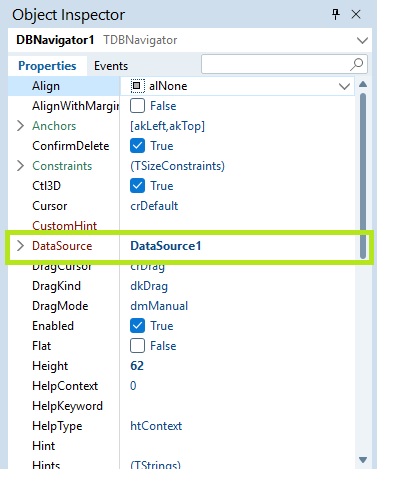Select the DataSource property name
This screenshot has width=397, height=483.
(62, 246)
